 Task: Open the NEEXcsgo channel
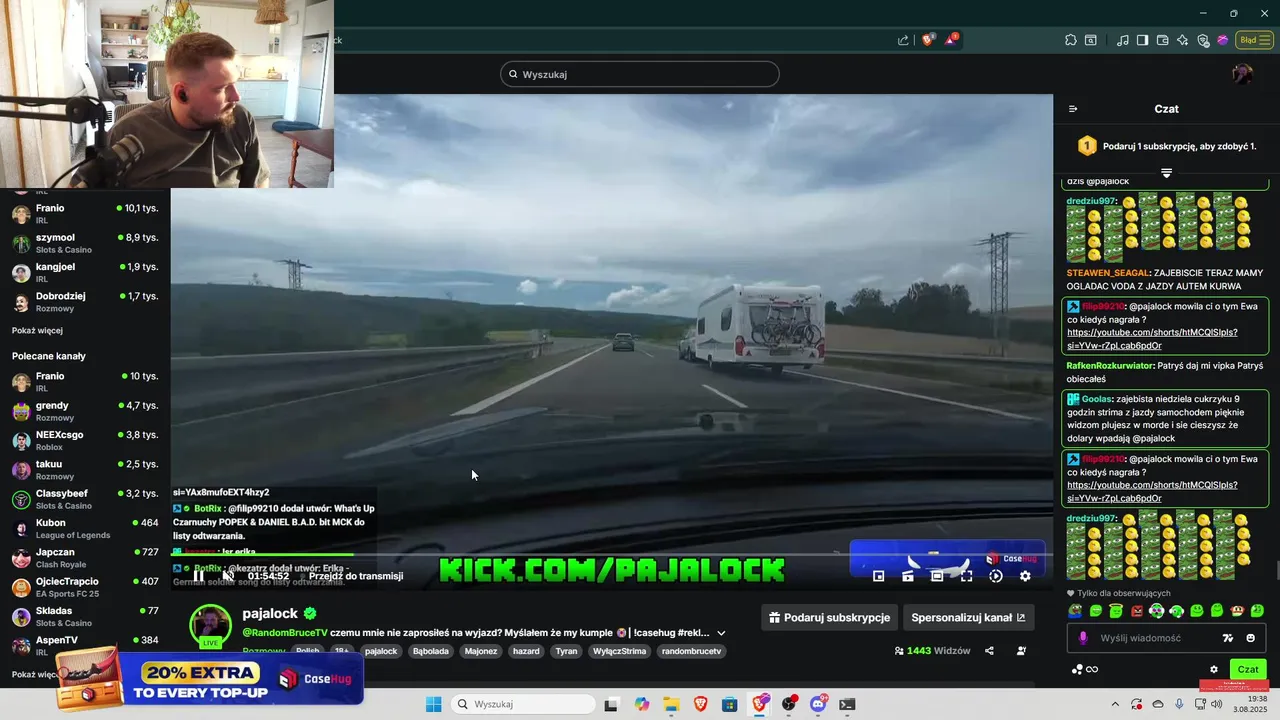point(85,440)
